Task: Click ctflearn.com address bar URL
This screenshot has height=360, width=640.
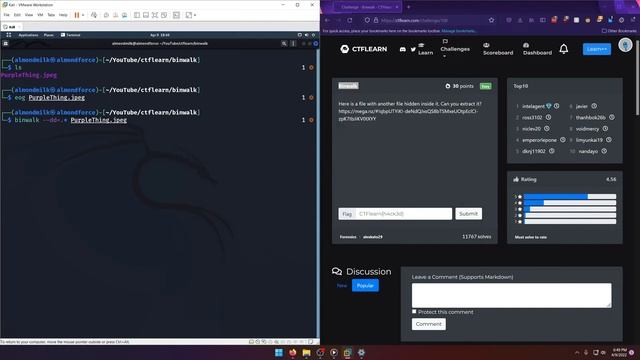Action: coord(414,20)
